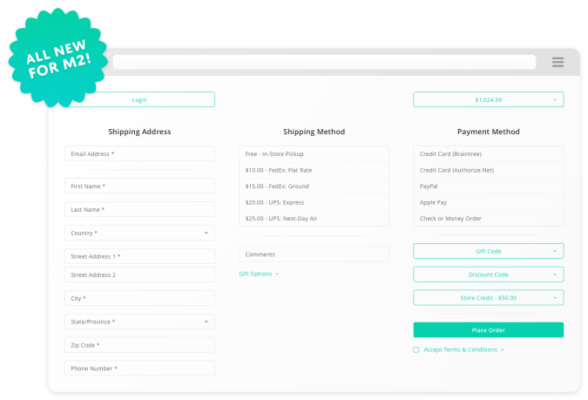Click the Country dropdown arrow

[206, 233]
